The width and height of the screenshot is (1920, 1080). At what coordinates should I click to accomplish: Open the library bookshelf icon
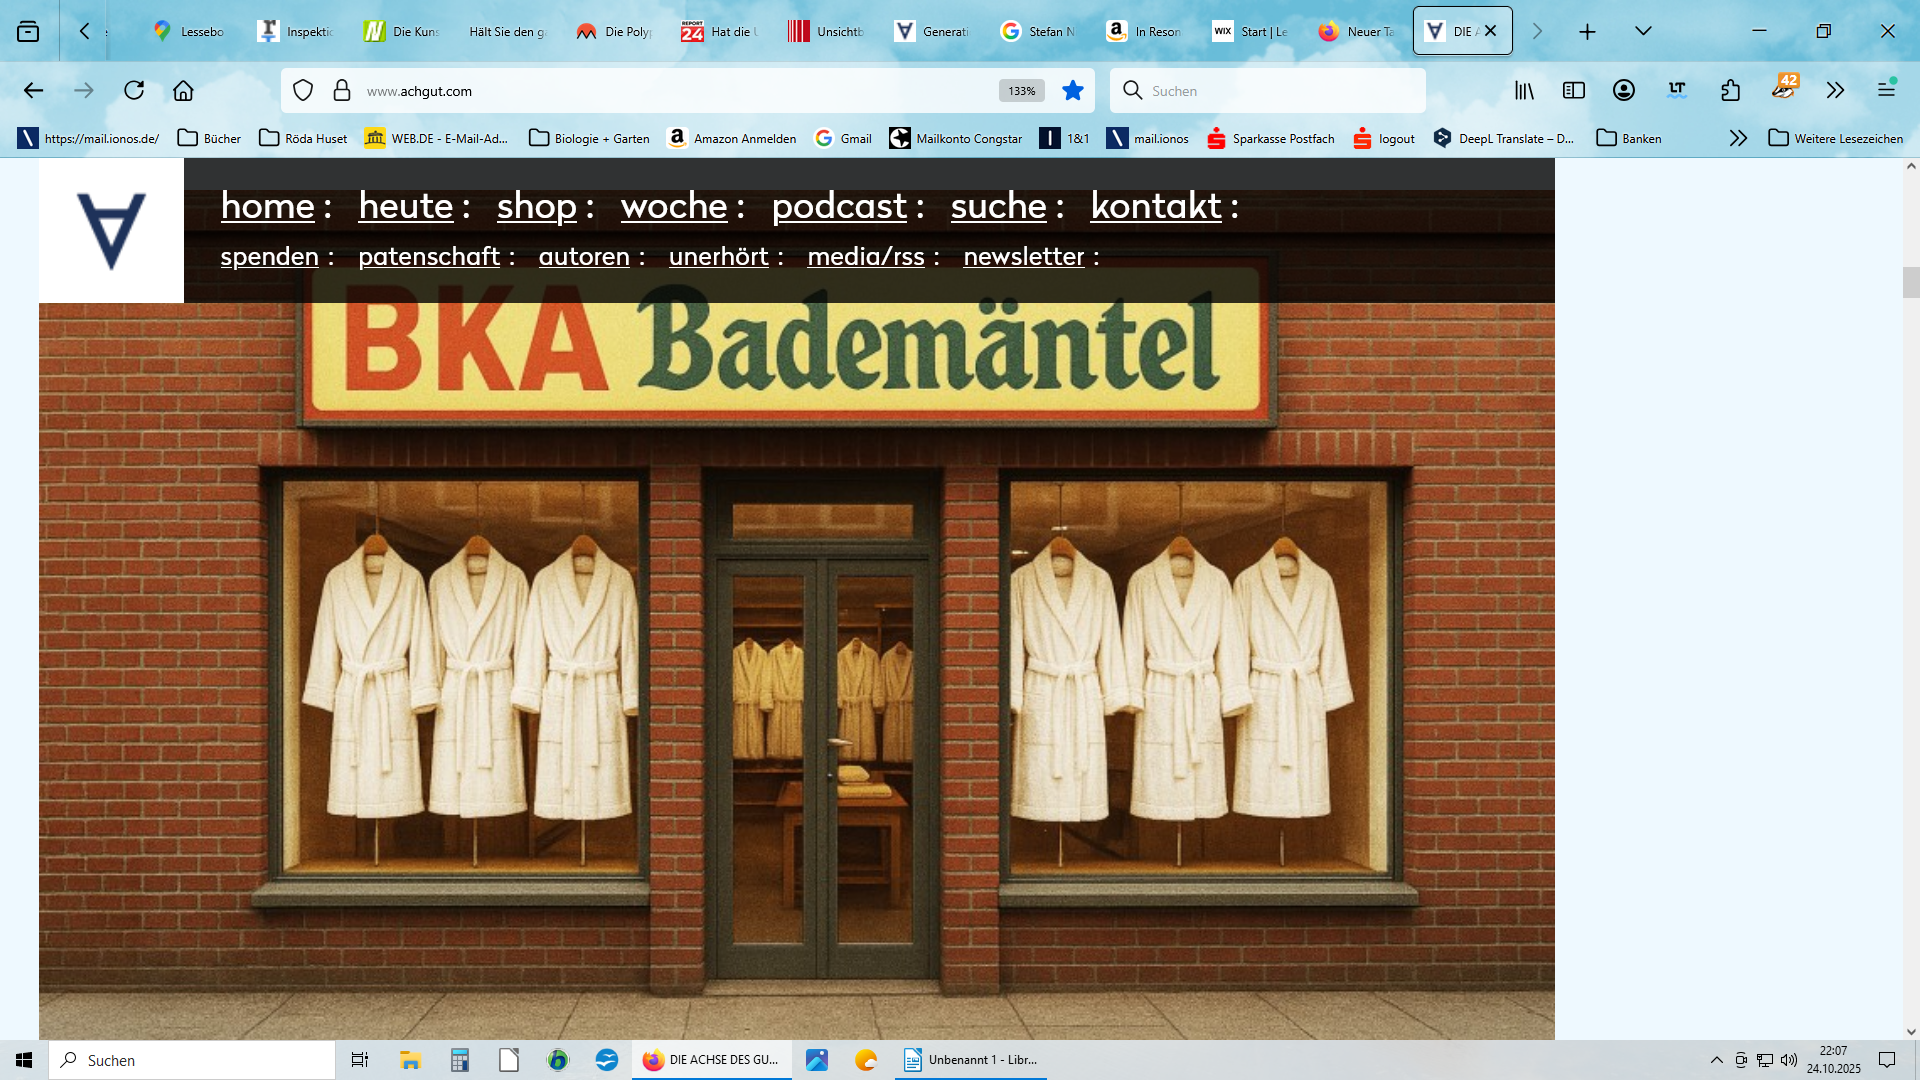pos(1524,91)
